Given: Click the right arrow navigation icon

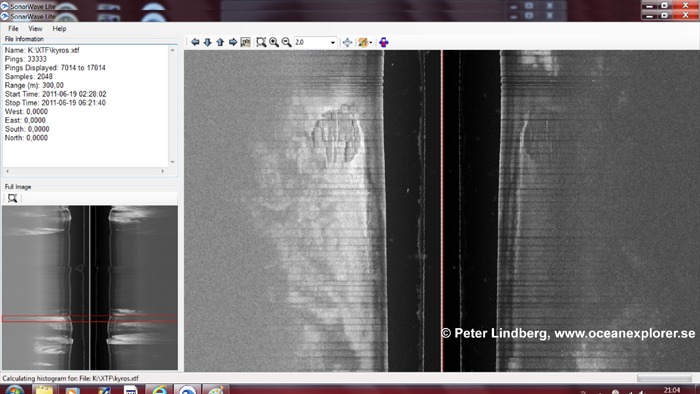Looking at the screenshot, I should pos(233,42).
